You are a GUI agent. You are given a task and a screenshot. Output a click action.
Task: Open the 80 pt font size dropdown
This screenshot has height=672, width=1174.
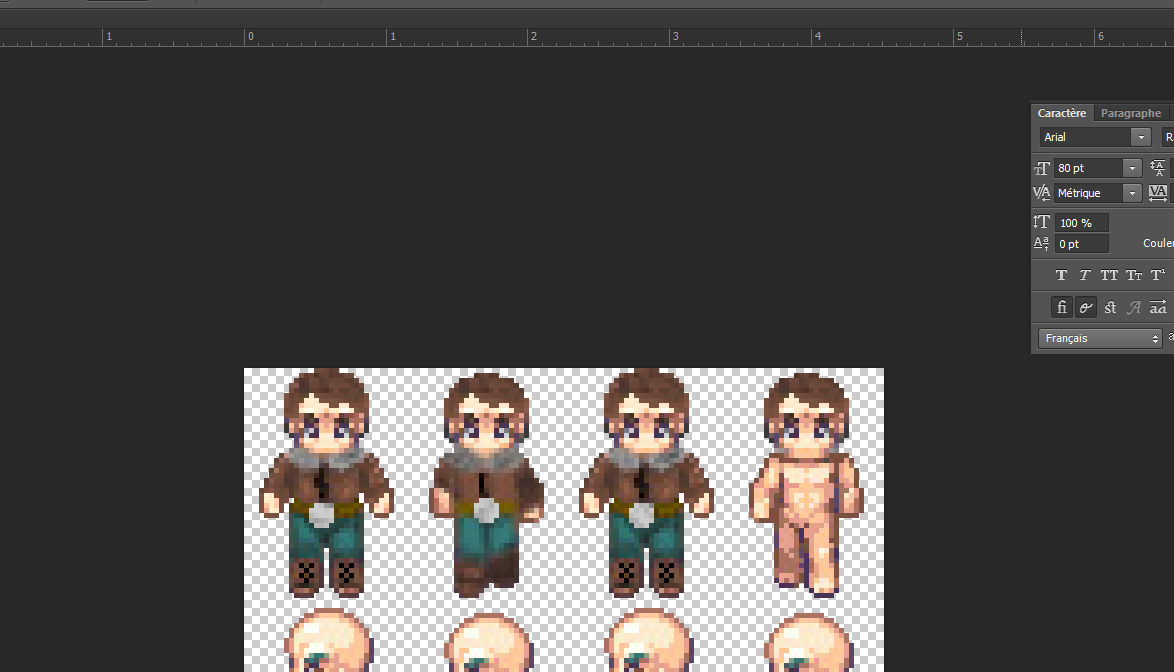(1131, 168)
